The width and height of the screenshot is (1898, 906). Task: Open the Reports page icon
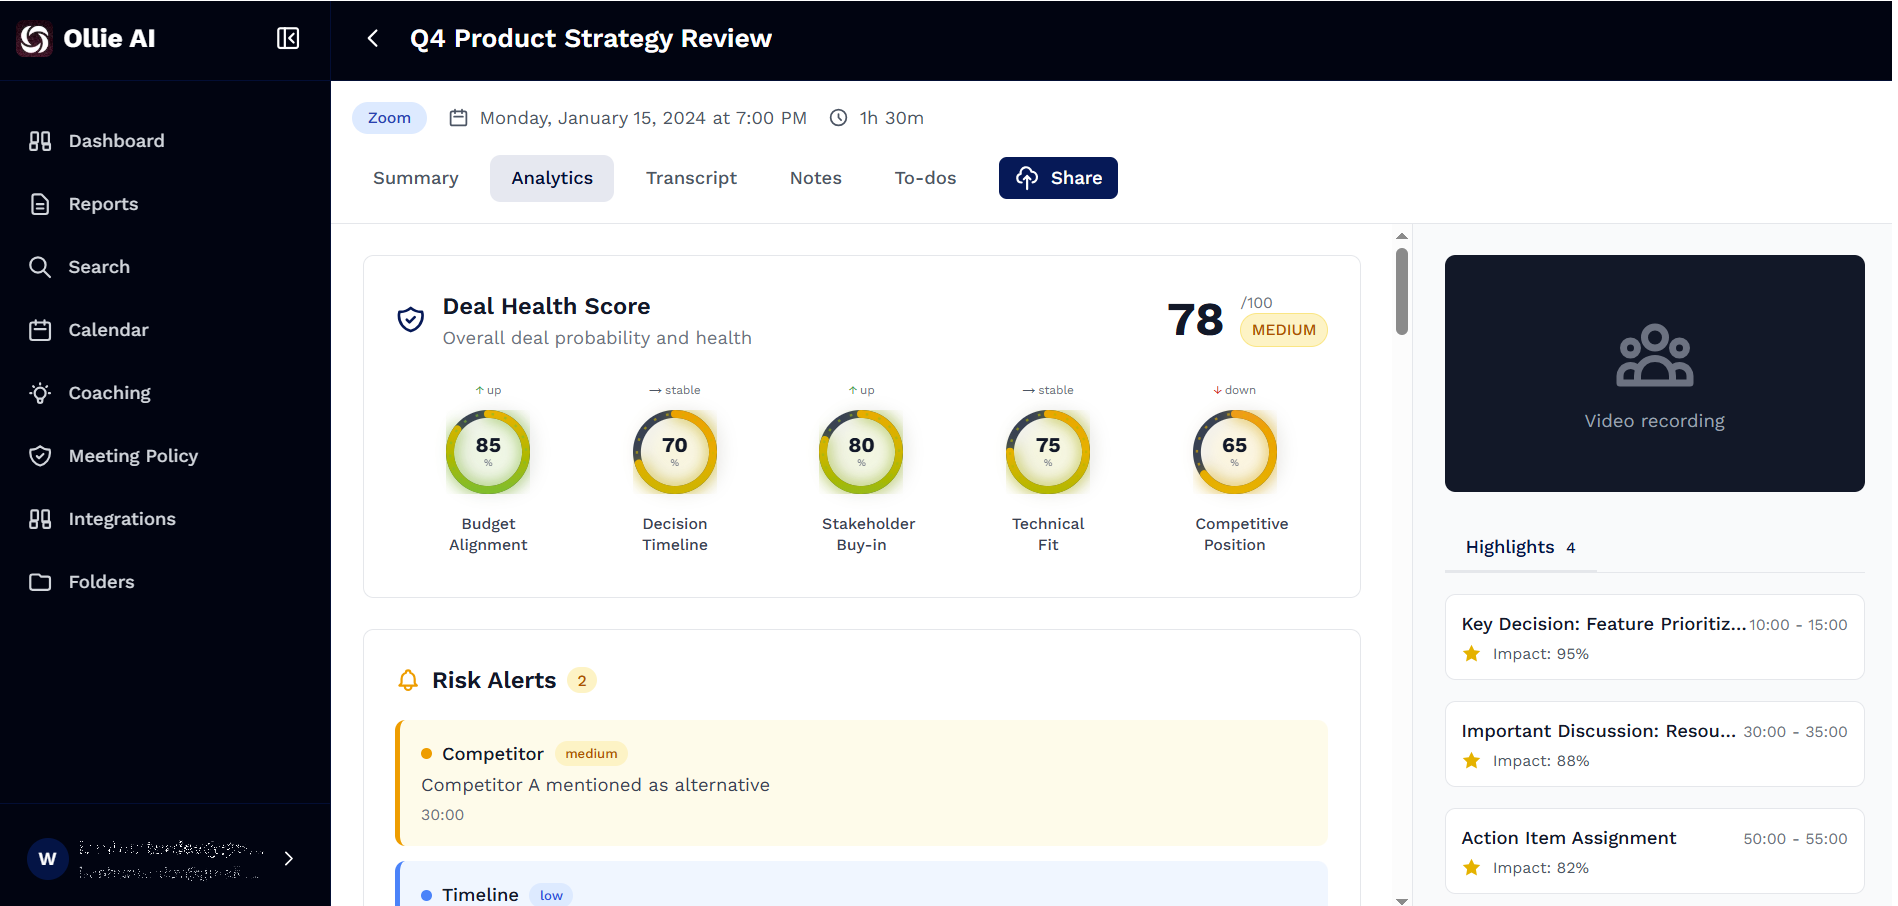pyautogui.click(x=40, y=204)
